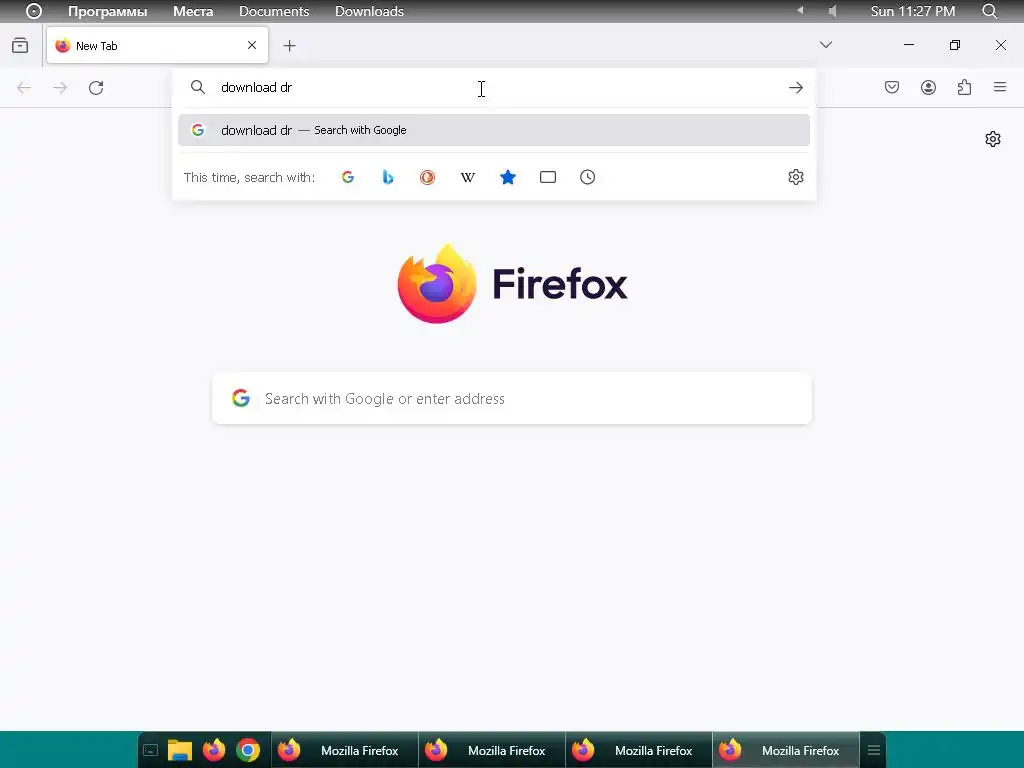This screenshot has width=1024, height=768.
Task: Switch to first Mozilla Firefox taskbar window
Action: click(x=345, y=750)
